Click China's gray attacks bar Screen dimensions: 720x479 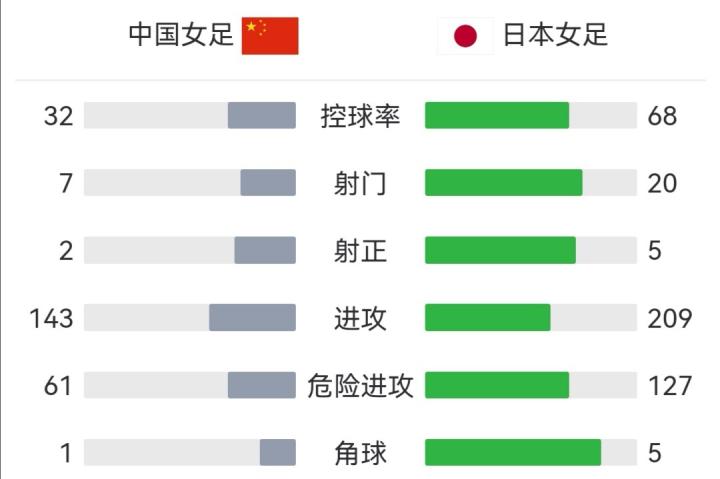tap(252, 318)
